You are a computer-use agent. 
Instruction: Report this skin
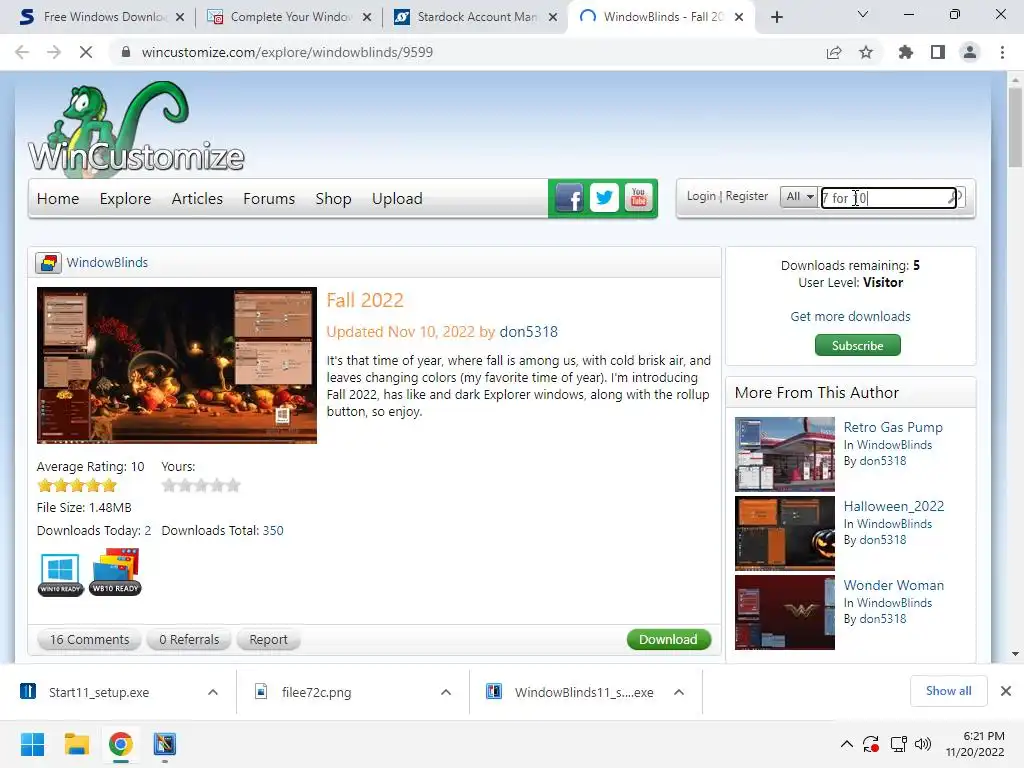(268, 639)
